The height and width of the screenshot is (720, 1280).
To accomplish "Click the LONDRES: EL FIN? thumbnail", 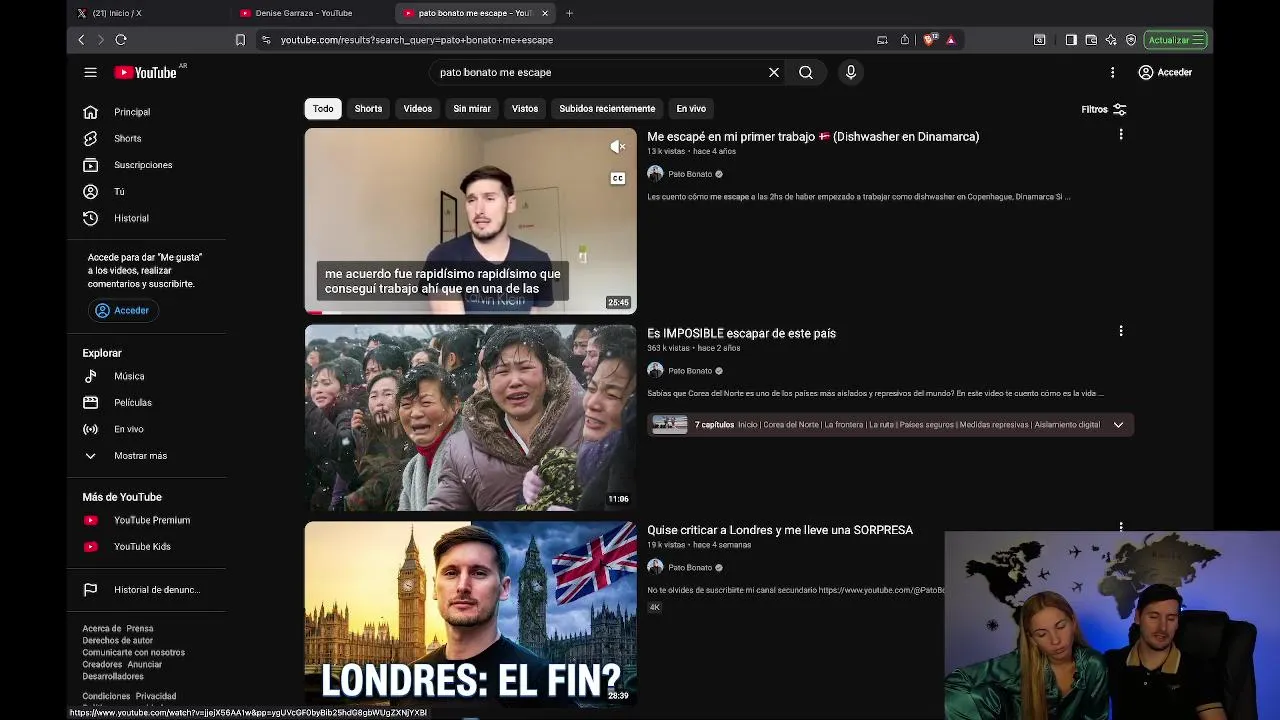I will coord(470,614).
